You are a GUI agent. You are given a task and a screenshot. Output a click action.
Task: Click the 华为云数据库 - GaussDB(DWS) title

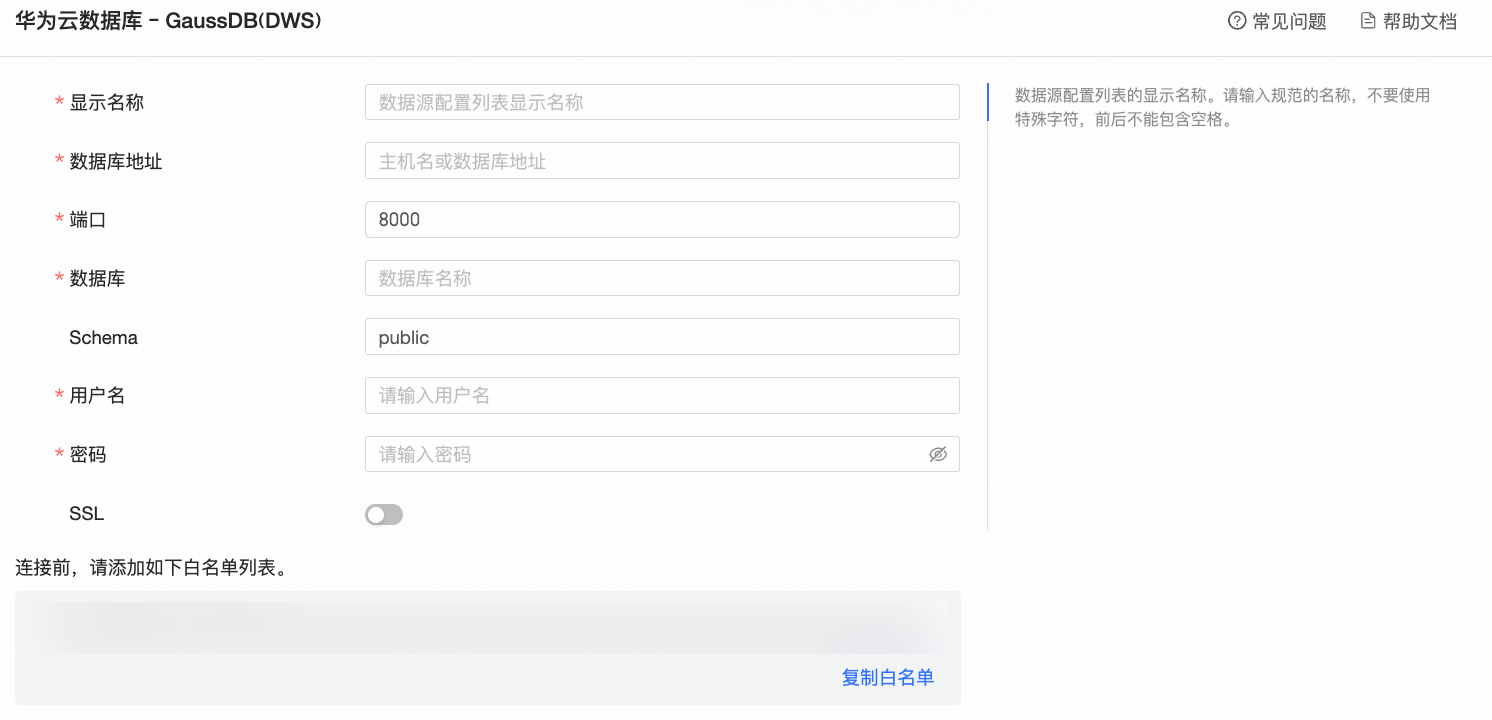[x=168, y=20]
